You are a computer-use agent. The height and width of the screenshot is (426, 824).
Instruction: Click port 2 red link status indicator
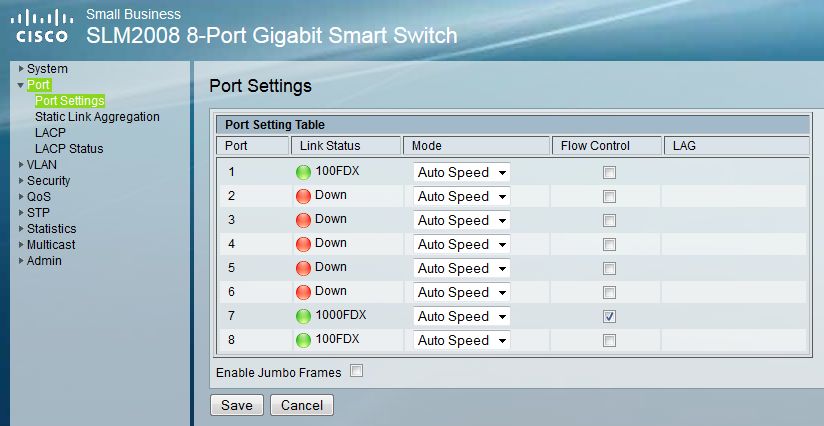click(303, 196)
